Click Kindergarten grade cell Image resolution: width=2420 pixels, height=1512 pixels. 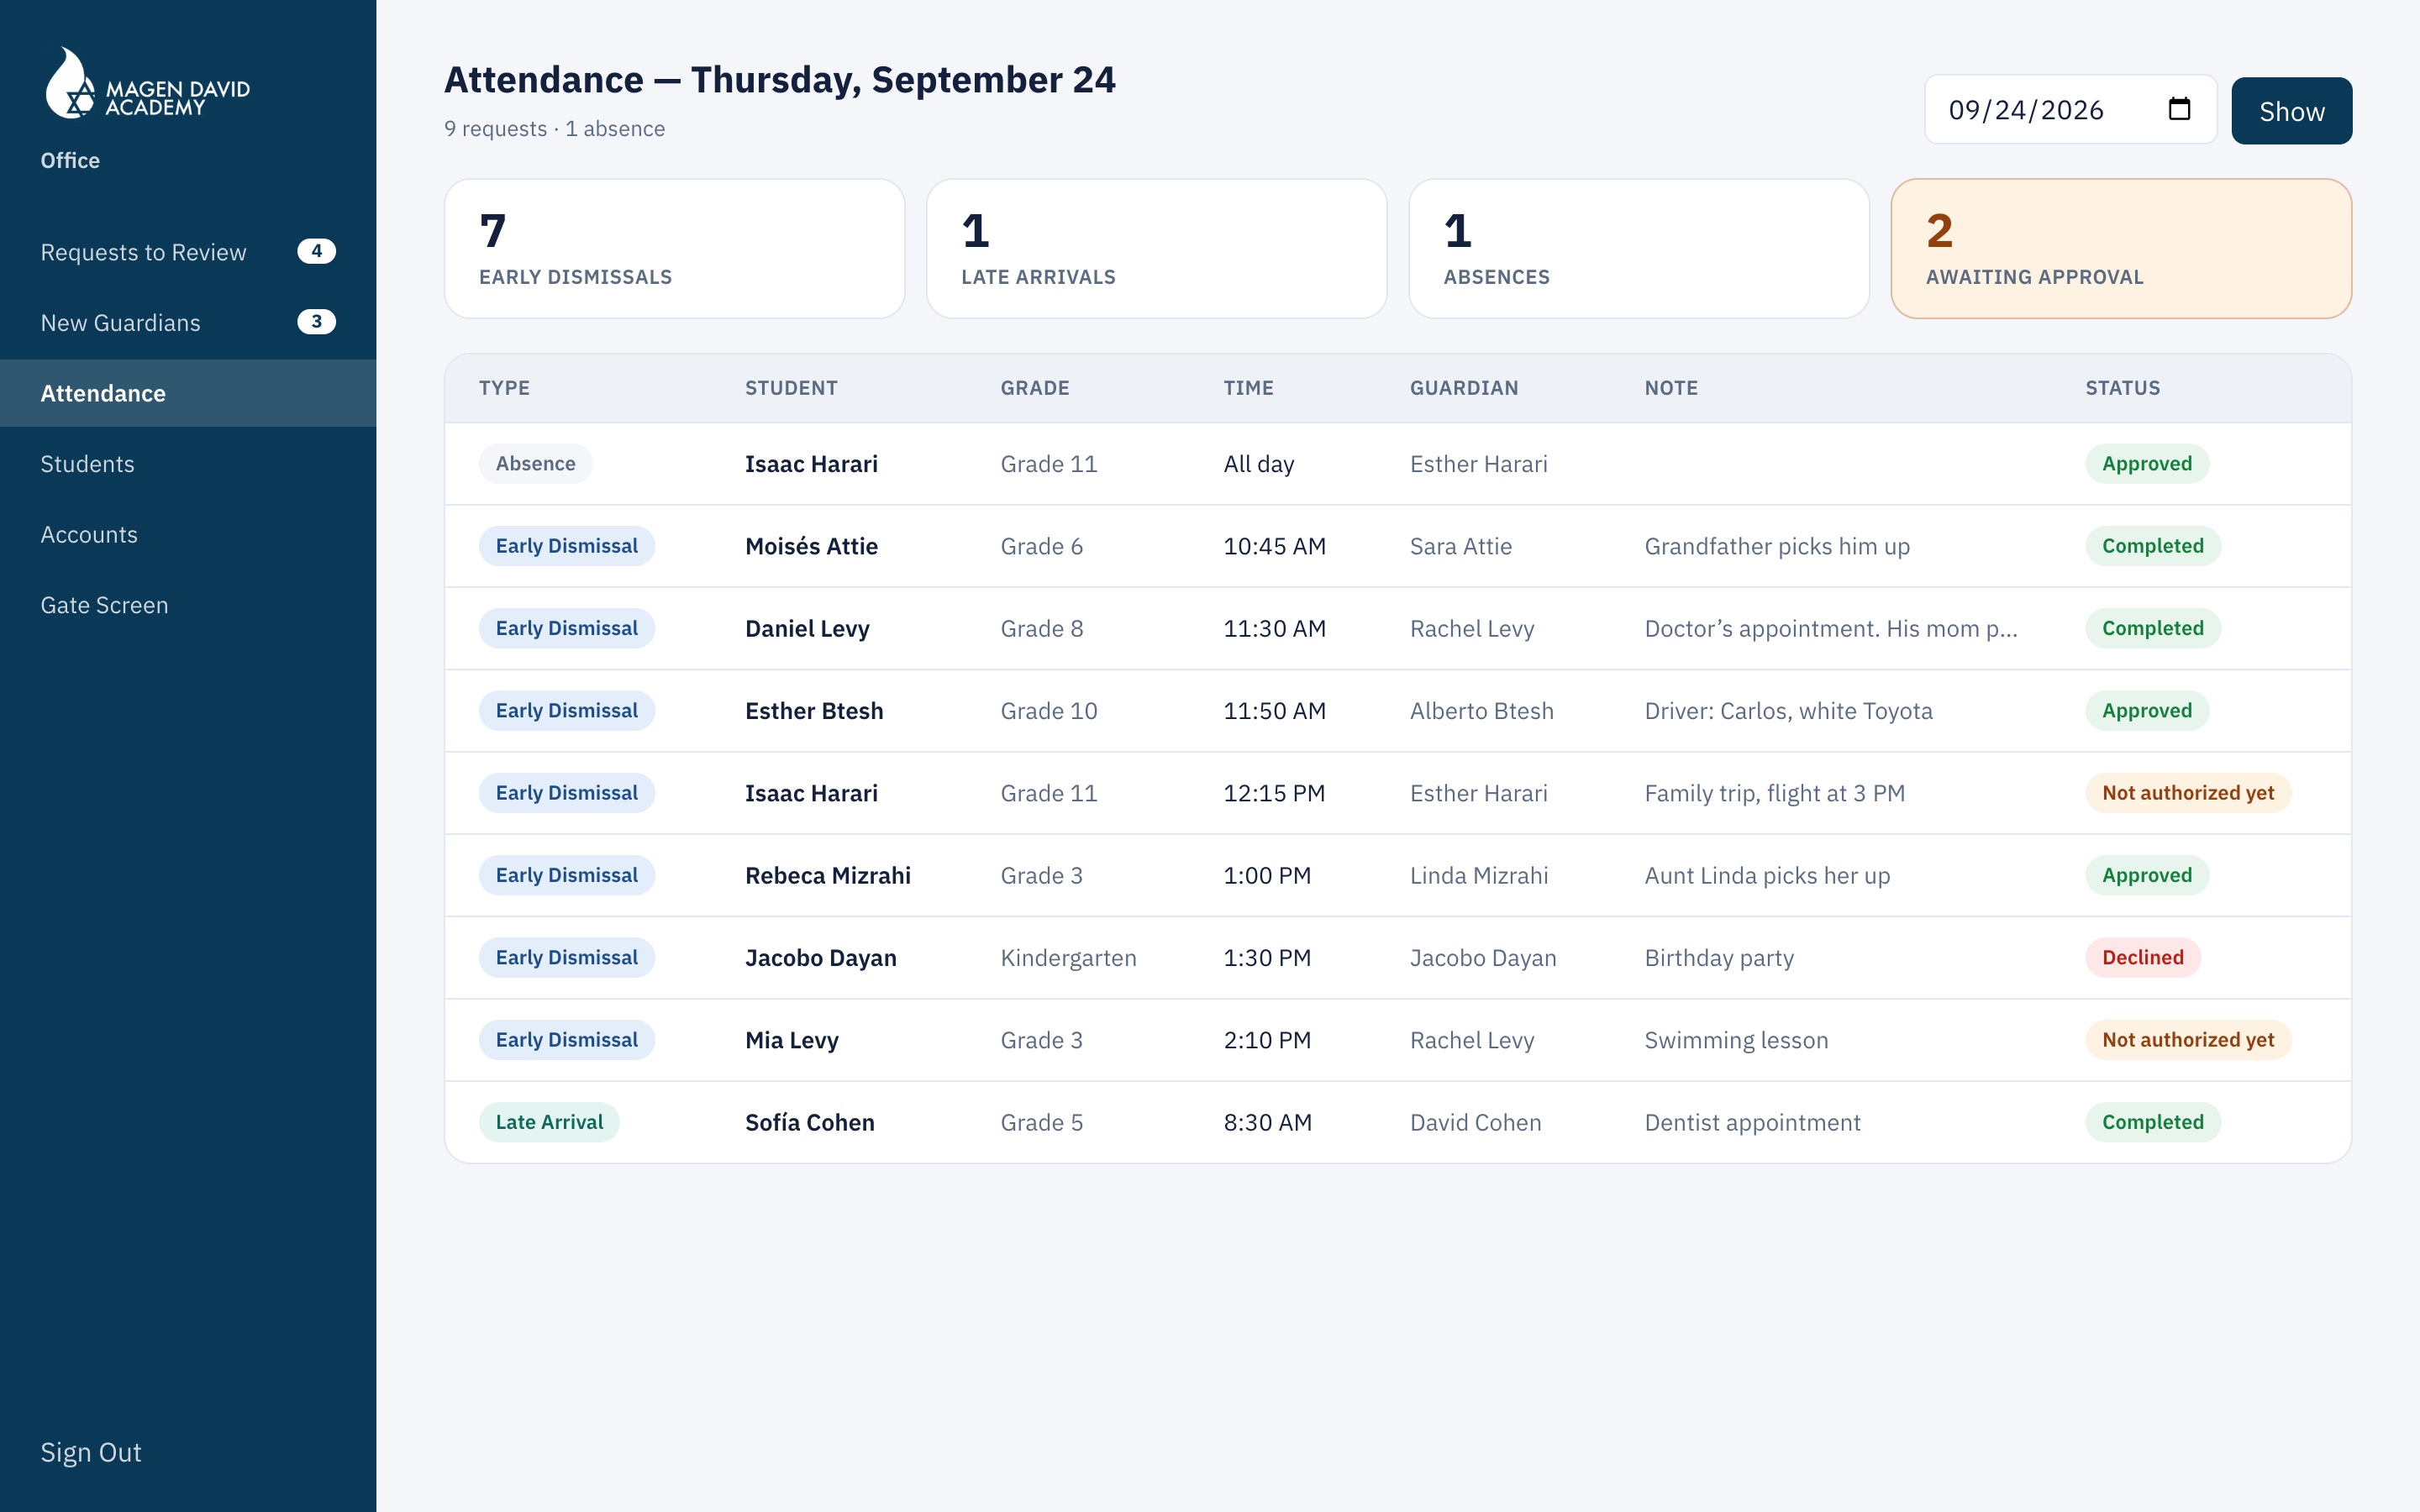click(x=1068, y=957)
